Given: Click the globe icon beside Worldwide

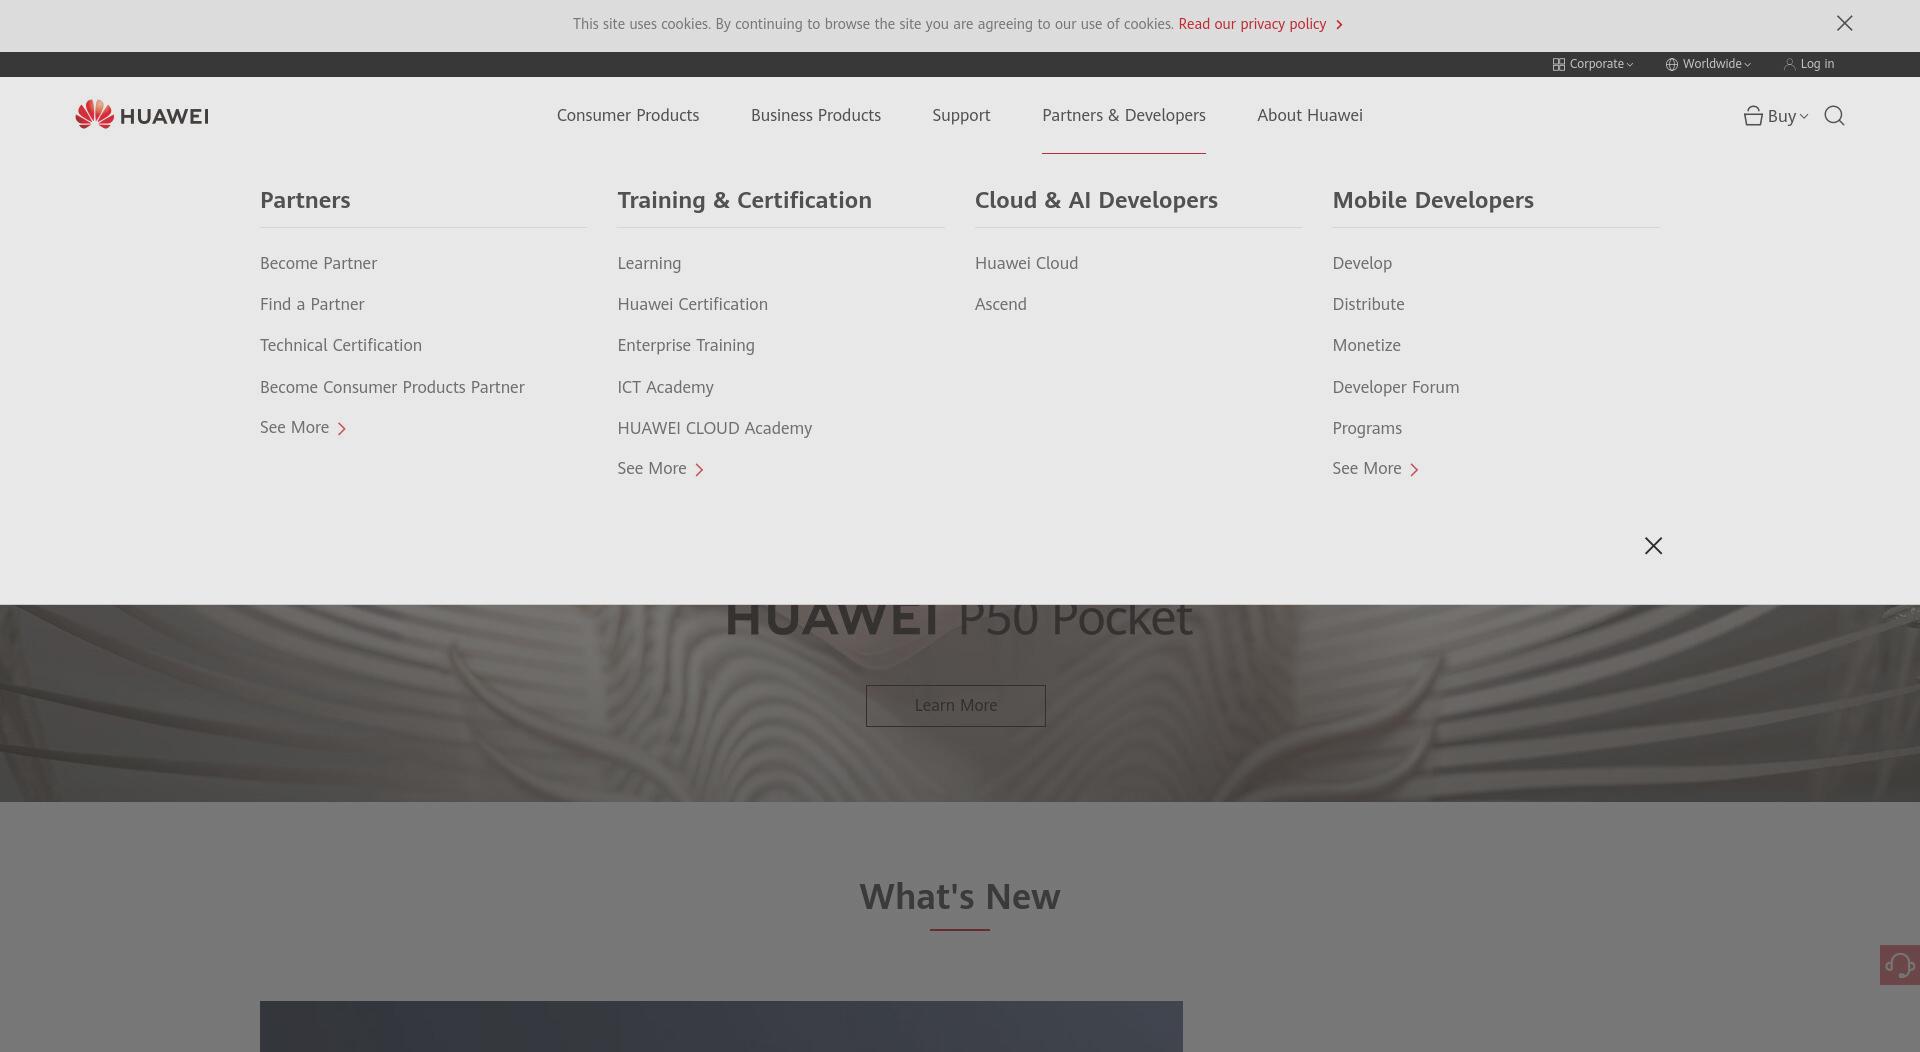Looking at the screenshot, I should pos(1671,64).
